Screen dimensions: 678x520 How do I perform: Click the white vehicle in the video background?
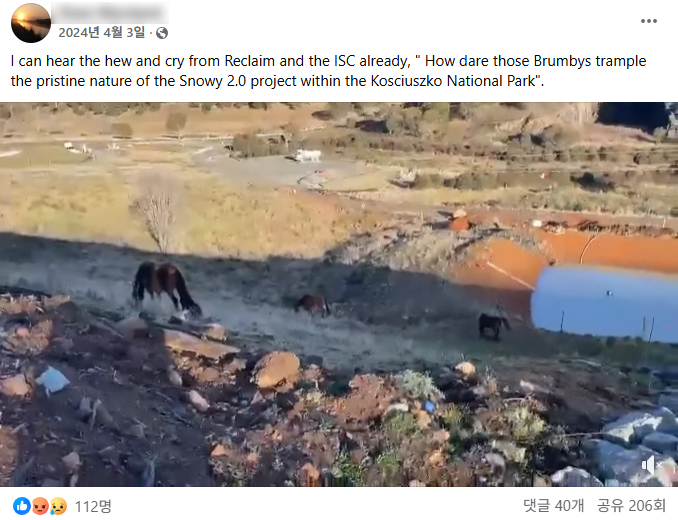click(x=308, y=156)
